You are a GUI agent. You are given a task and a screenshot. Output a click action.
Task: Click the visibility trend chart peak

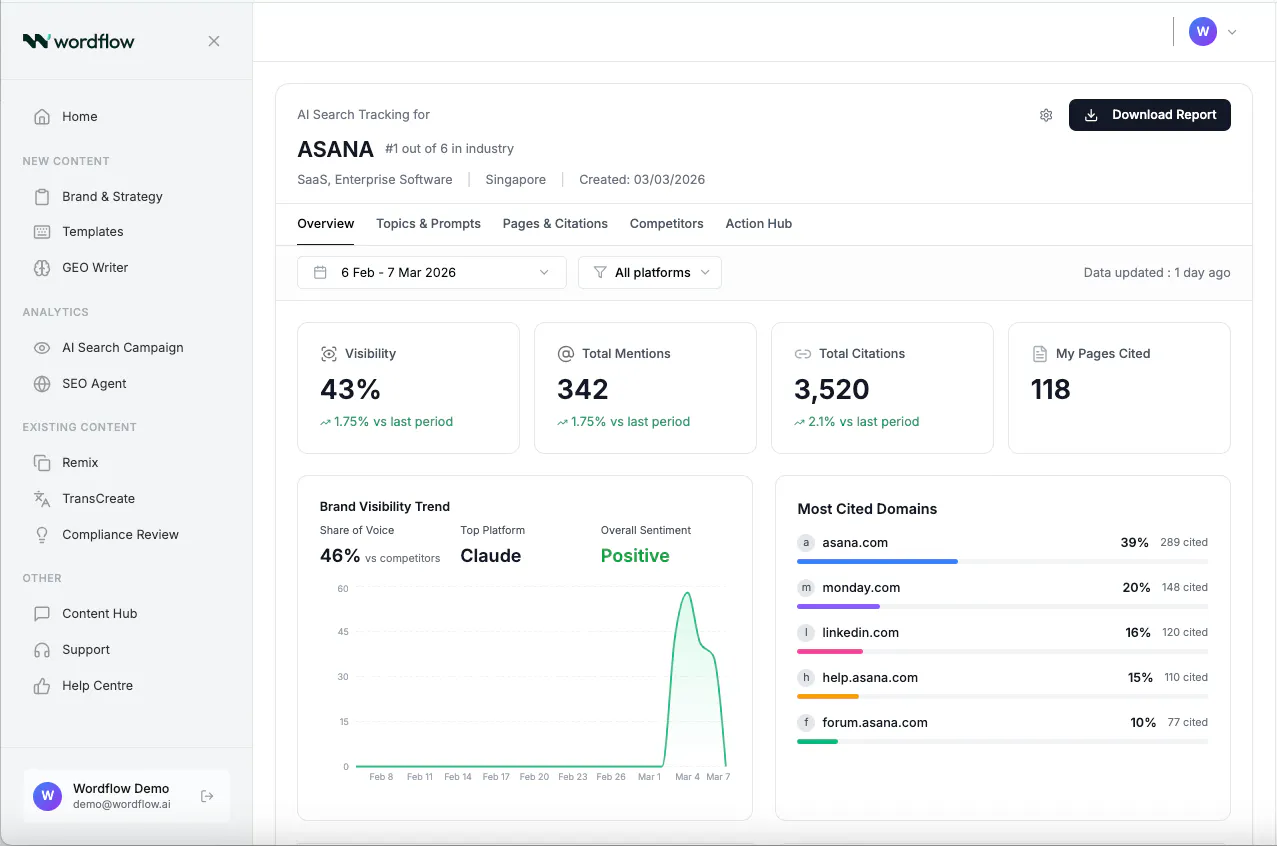pos(687,593)
